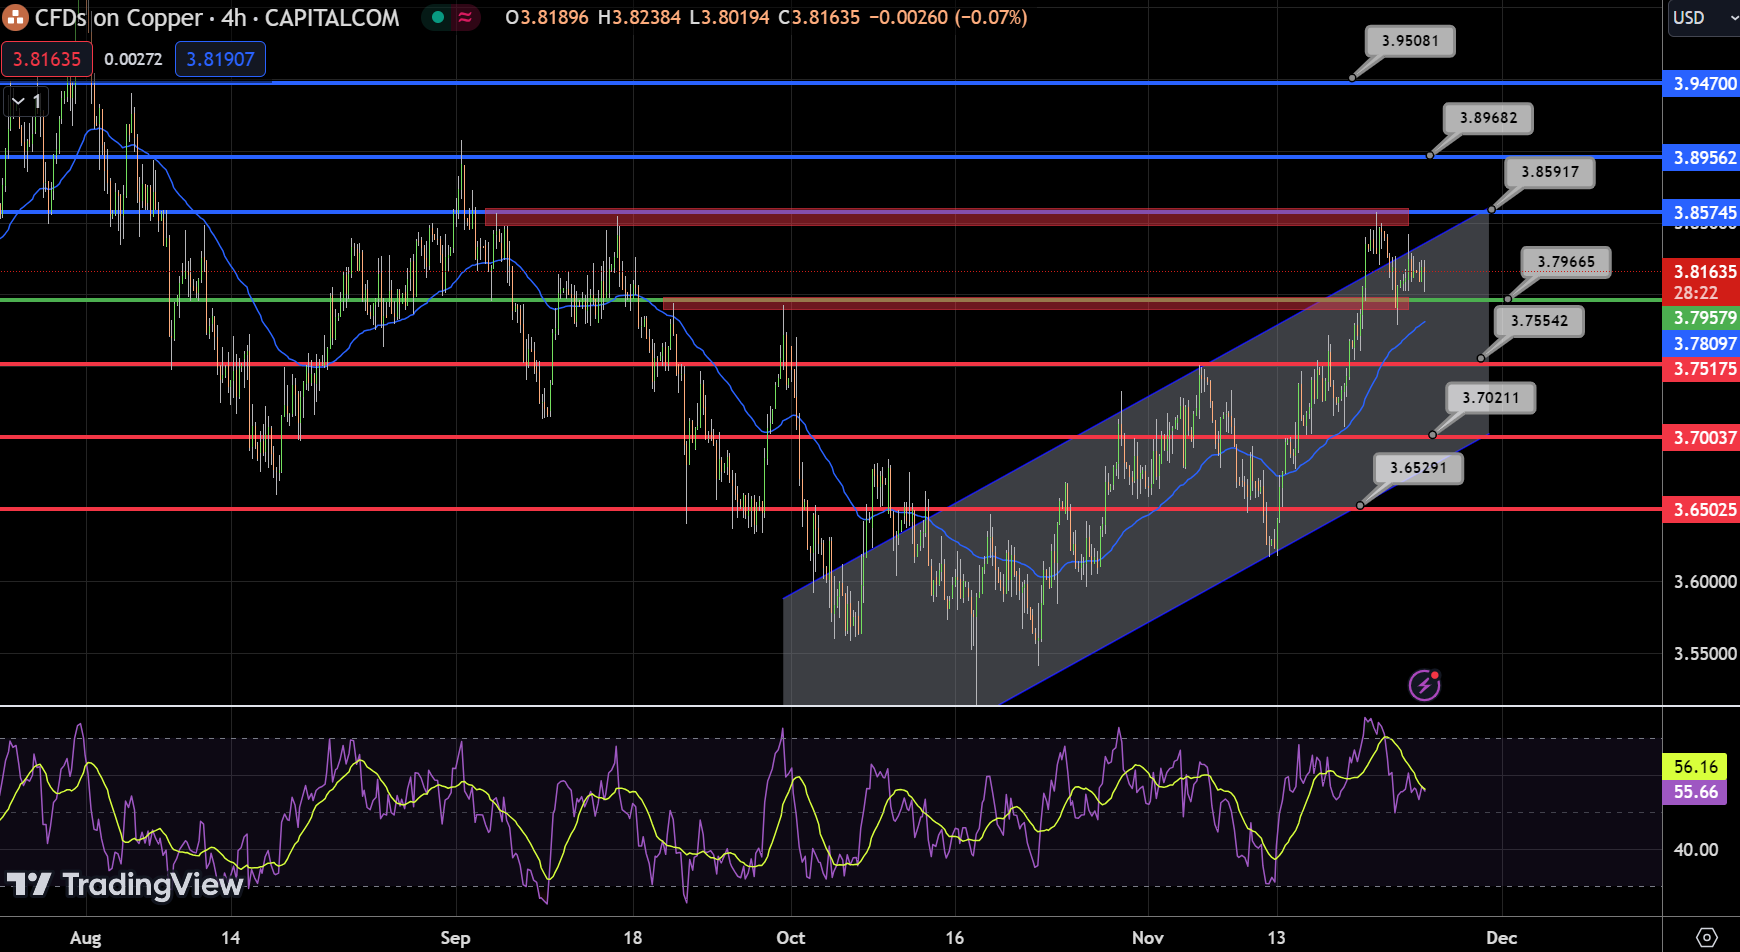Click the purple lightning flash icon
This screenshot has height=952, width=1740.
1424,685
